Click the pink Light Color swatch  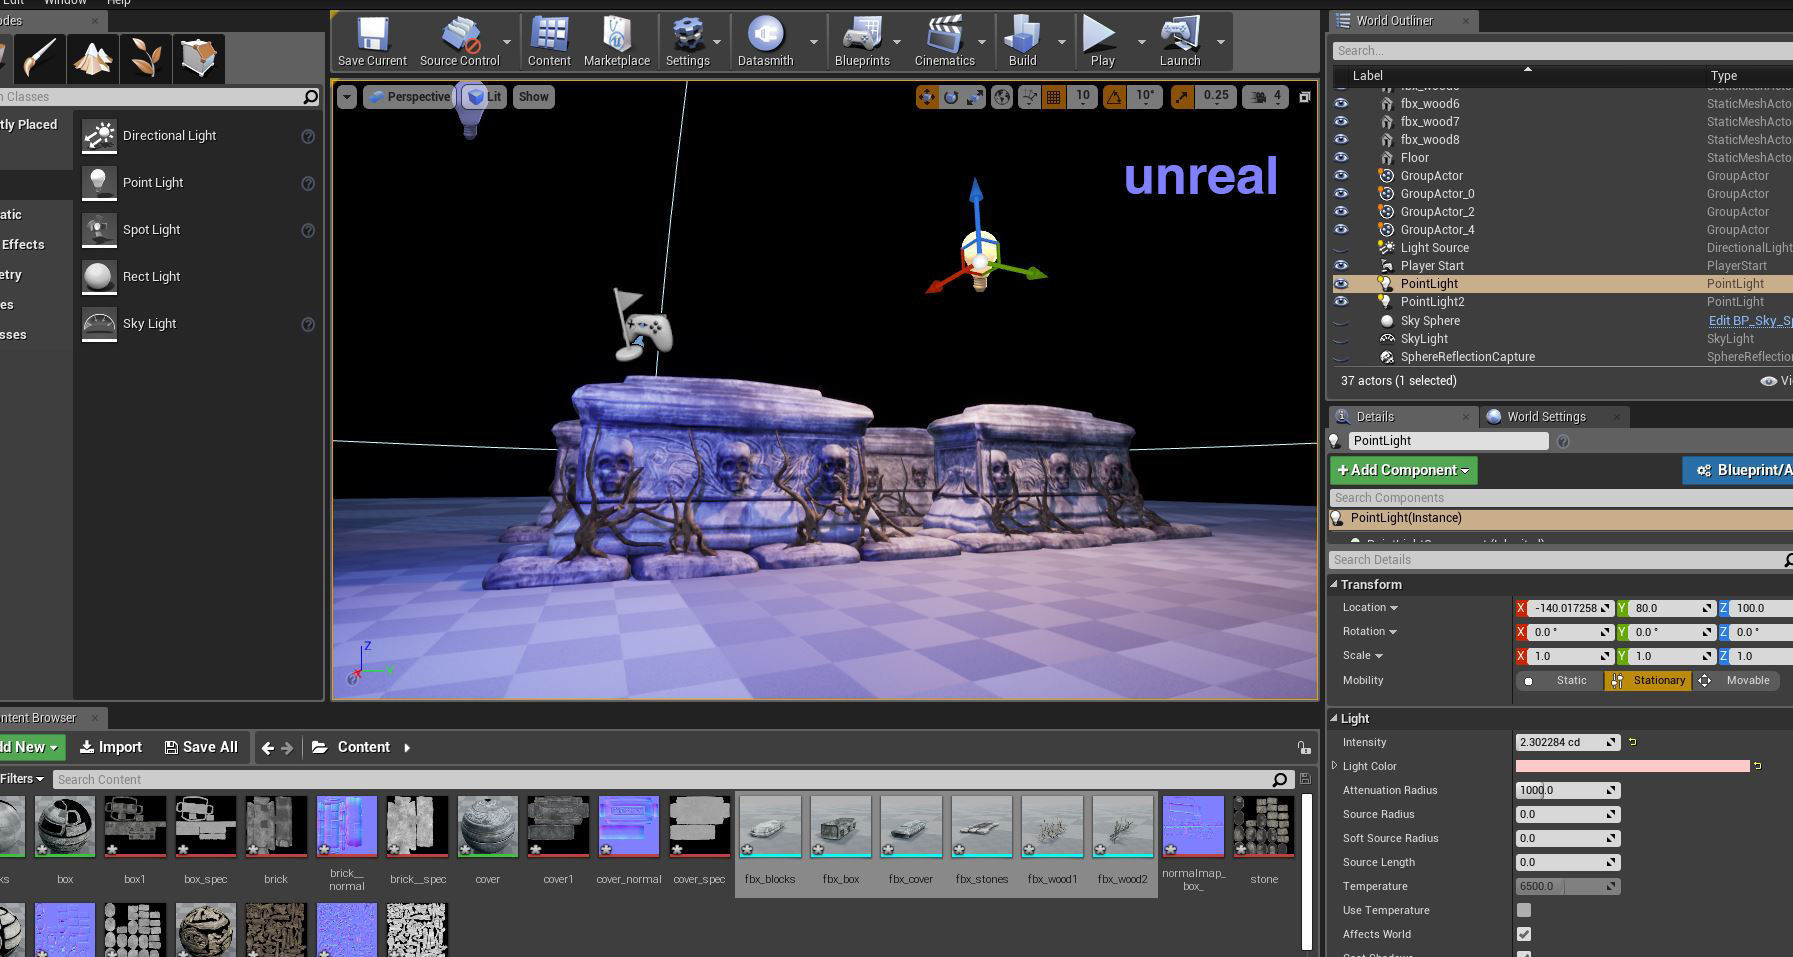click(1633, 766)
